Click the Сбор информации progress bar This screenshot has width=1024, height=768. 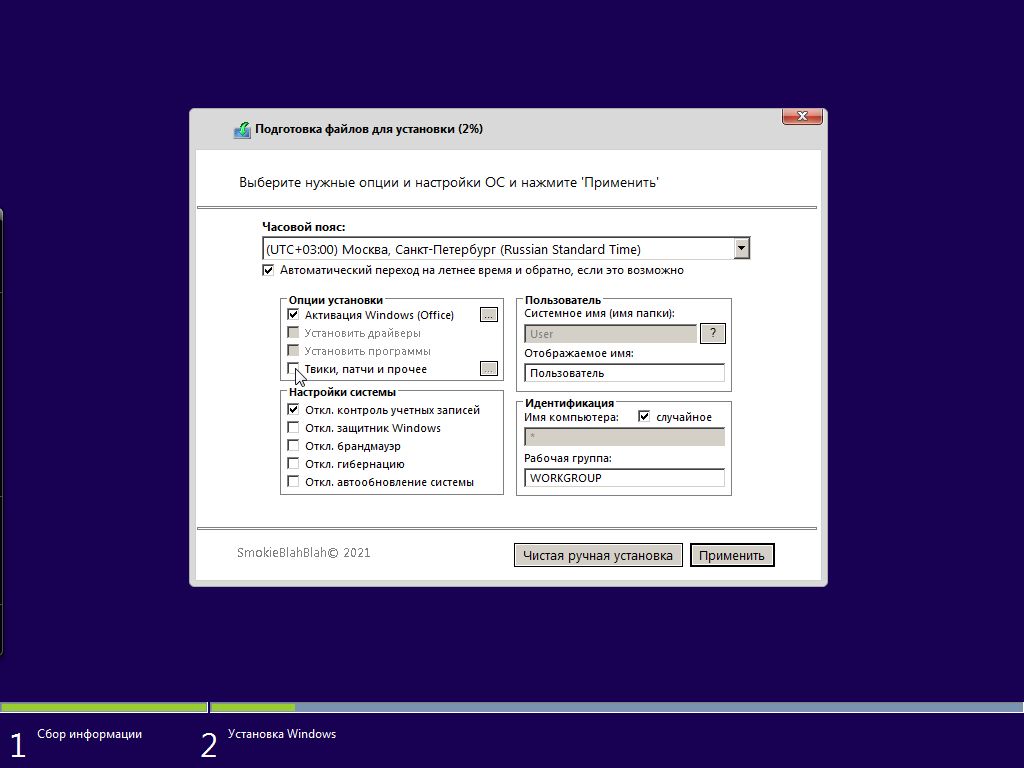point(104,707)
